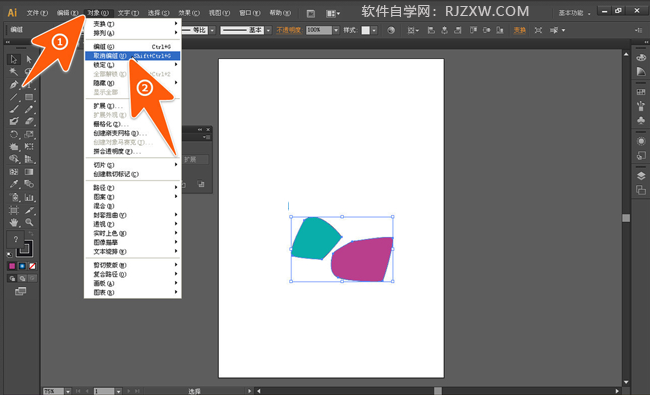Click the Recolor Artwork wheel icon
Image resolution: width=650 pixels, height=395 pixels.
[x=391, y=30]
